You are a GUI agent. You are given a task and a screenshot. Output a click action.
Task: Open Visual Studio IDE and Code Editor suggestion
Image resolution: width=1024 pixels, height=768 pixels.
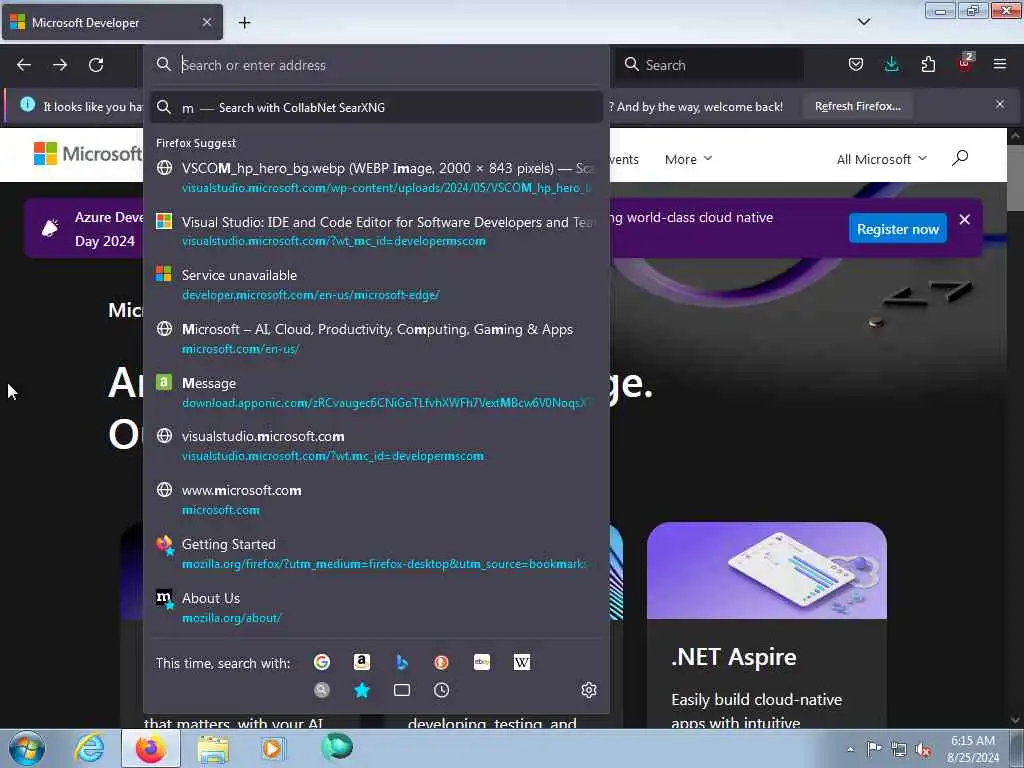(x=377, y=231)
